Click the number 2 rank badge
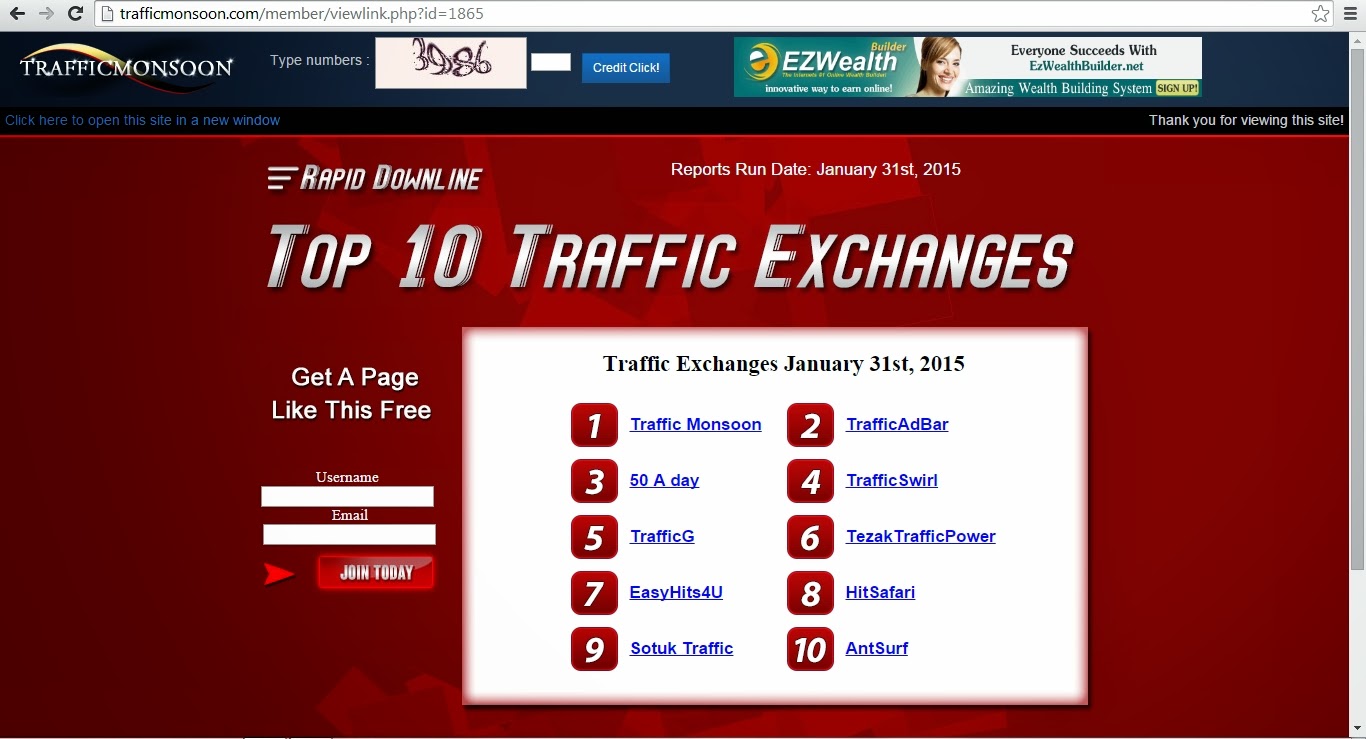The width and height of the screenshot is (1366, 739). coord(810,425)
